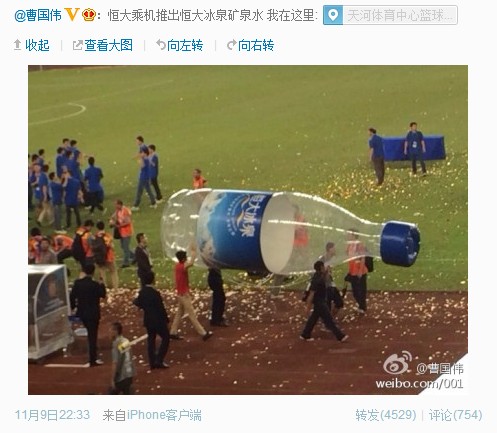497x433 pixels.
Task: Click the orange V verified badge
Action: click(x=72, y=15)
